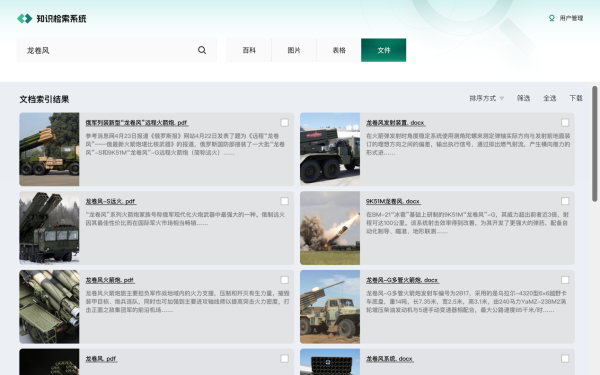Check the 龙卷风.pdf checkbox
The width and height of the screenshot is (600, 375).
tap(284, 359)
